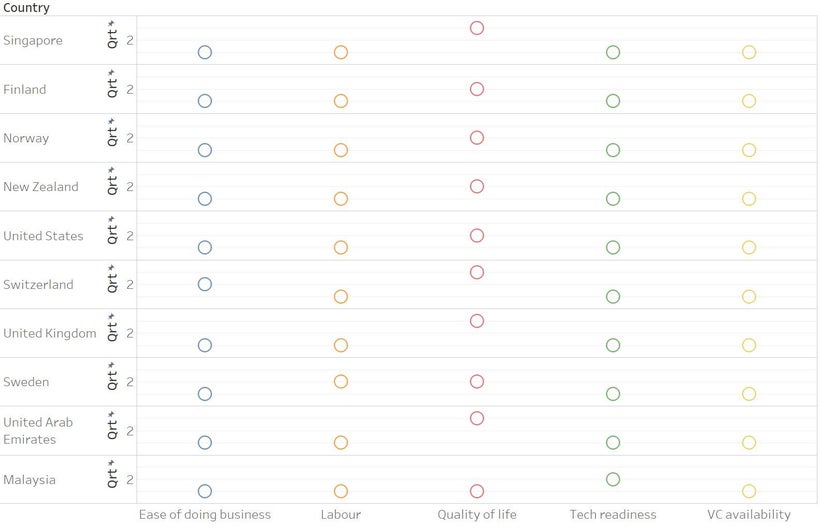Click Singapore's pink Quality of life circle
The image size is (820, 528).
[x=477, y=28]
